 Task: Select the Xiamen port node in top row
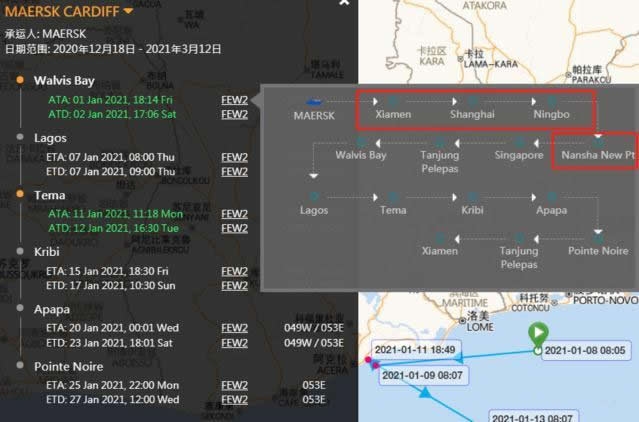[x=392, y=102]
